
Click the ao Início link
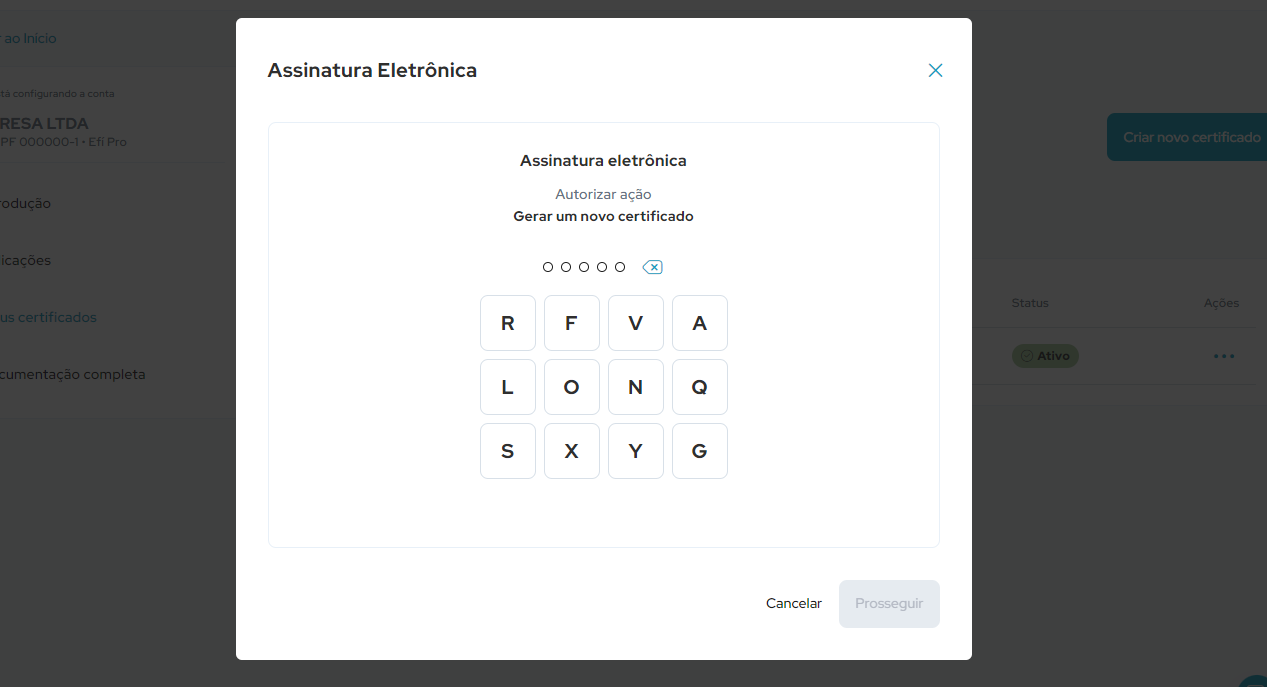click(x=30, y=38)
